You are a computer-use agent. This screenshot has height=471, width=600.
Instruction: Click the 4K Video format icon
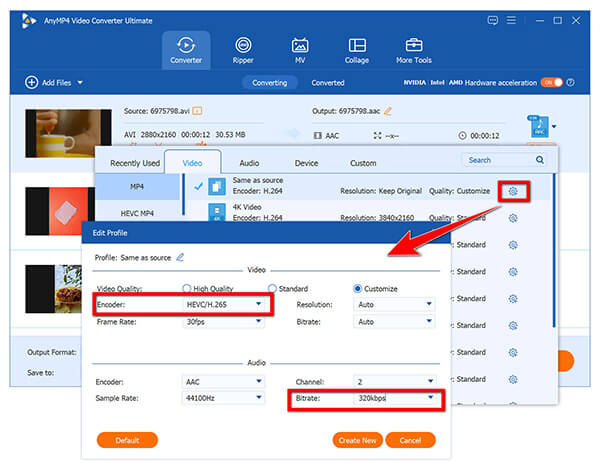[x=217, y=212]
